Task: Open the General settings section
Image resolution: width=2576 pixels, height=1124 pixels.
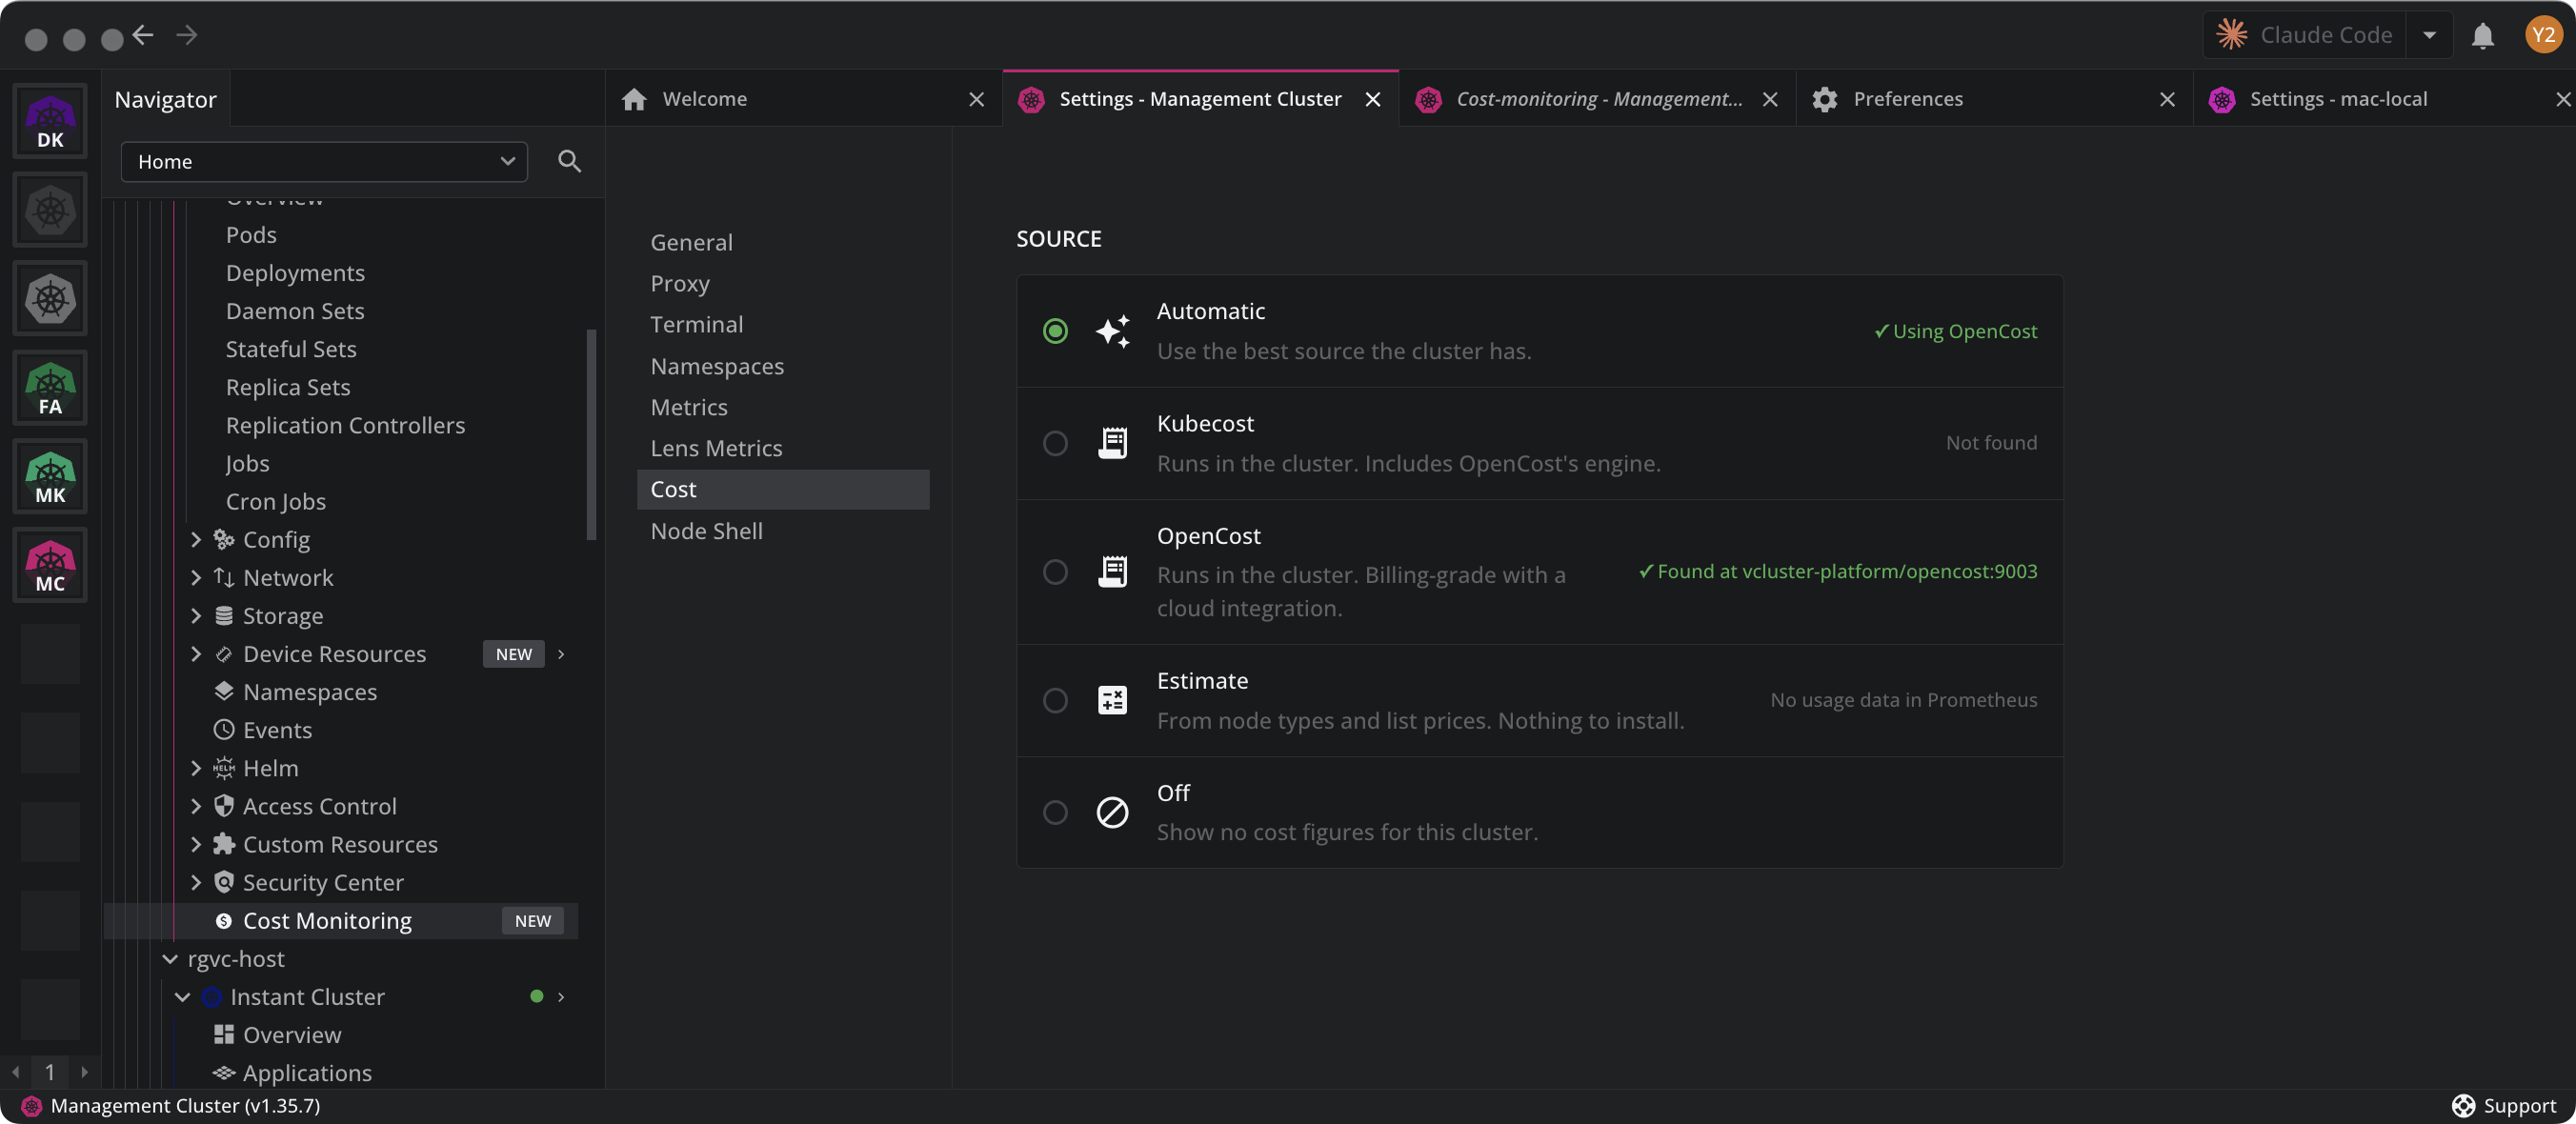Action: pos(783,243)
